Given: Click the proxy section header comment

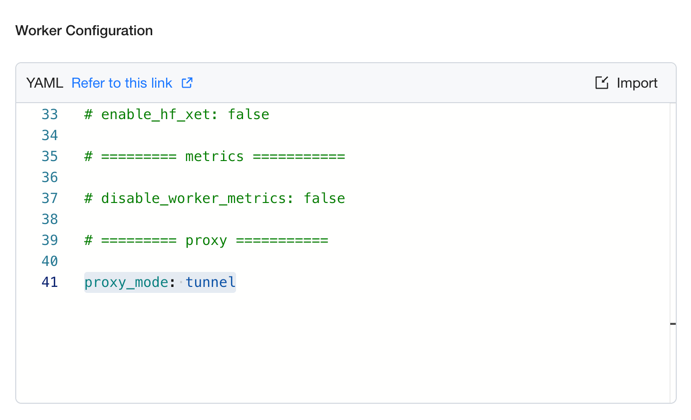Looking at the screenshot, I should (206, 240).
